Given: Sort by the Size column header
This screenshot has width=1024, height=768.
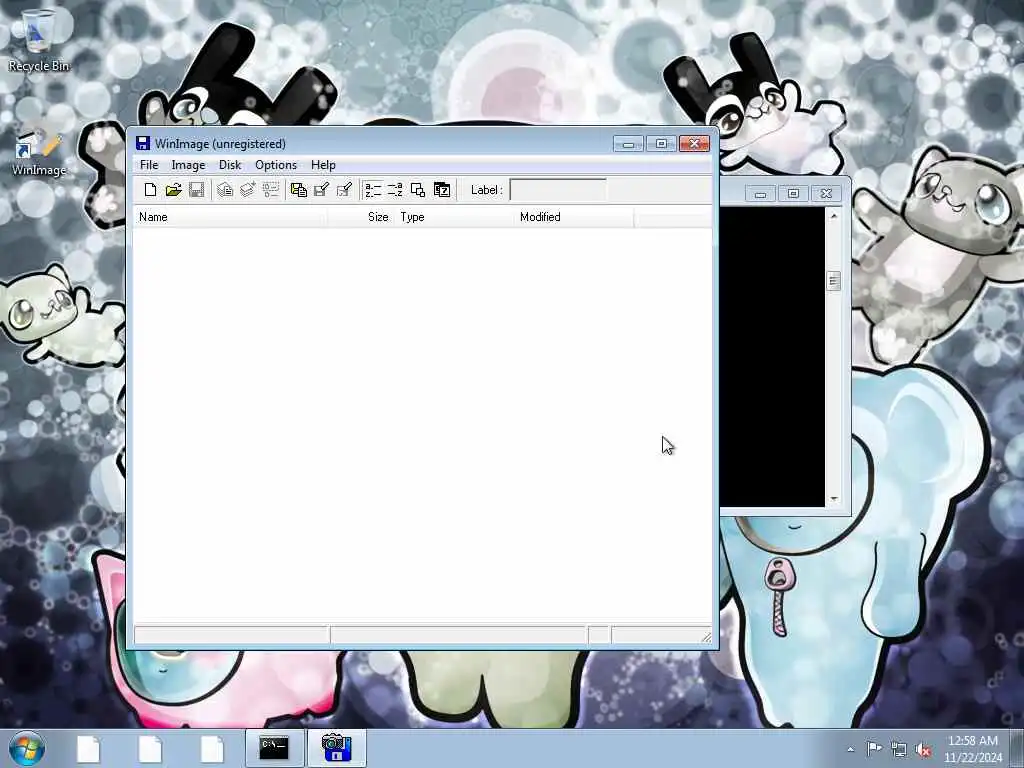Looking at the screenshot, I should click(359, 217).
